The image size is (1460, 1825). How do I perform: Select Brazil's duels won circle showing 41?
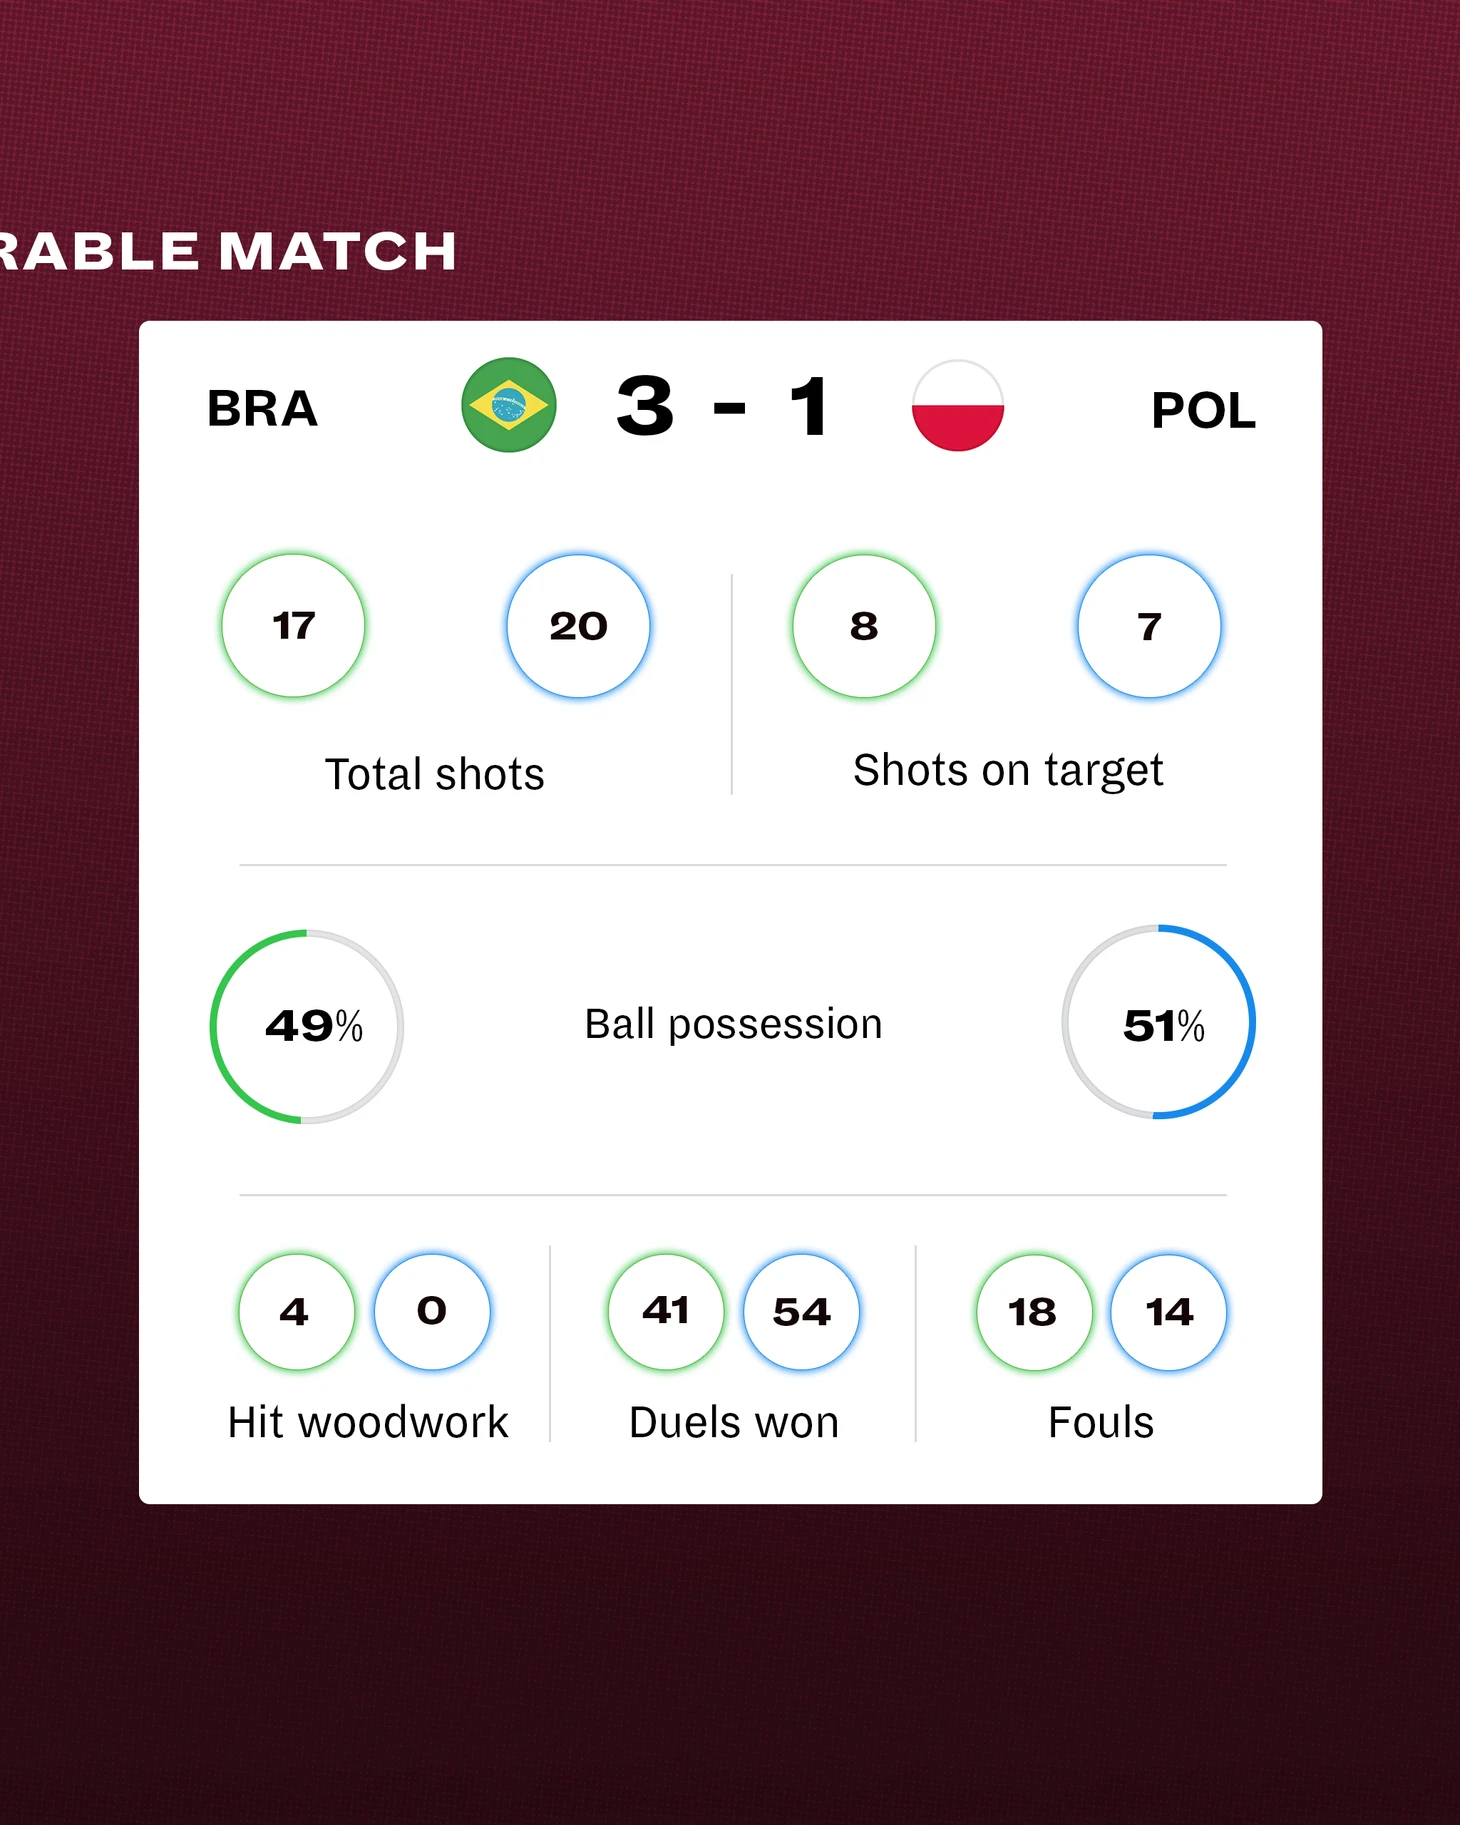point(666,1312)
